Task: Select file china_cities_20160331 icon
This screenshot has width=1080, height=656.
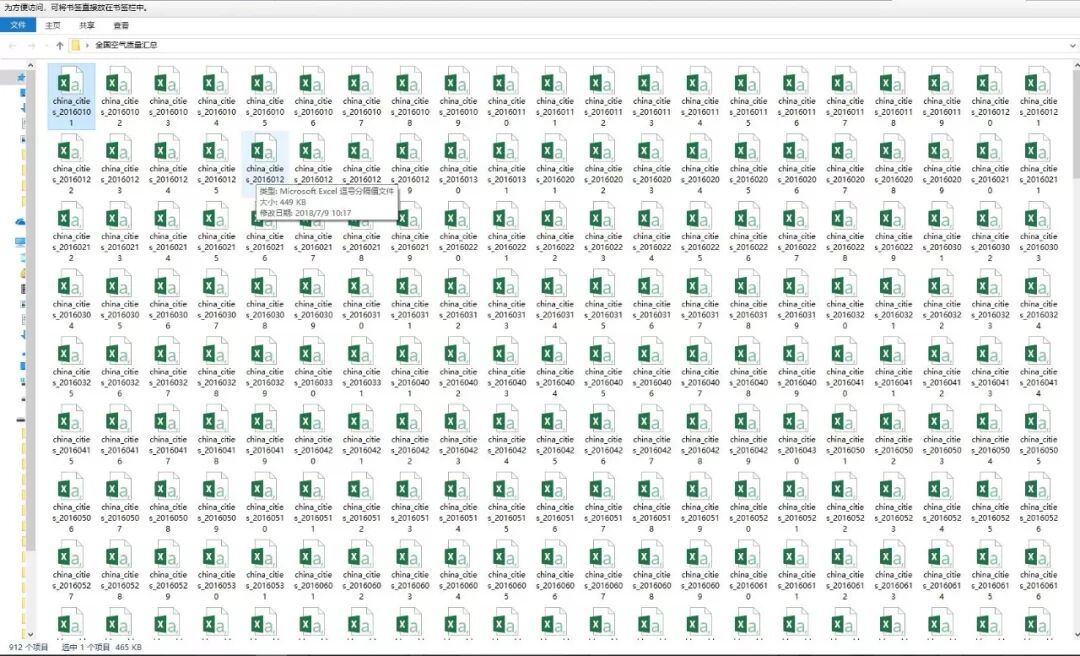Action: coord(361,352)
